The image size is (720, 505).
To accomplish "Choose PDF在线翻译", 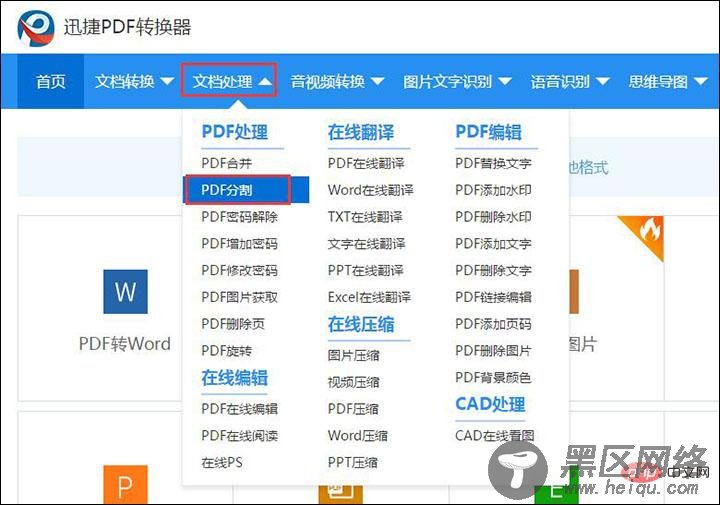I will coord(366,163).
